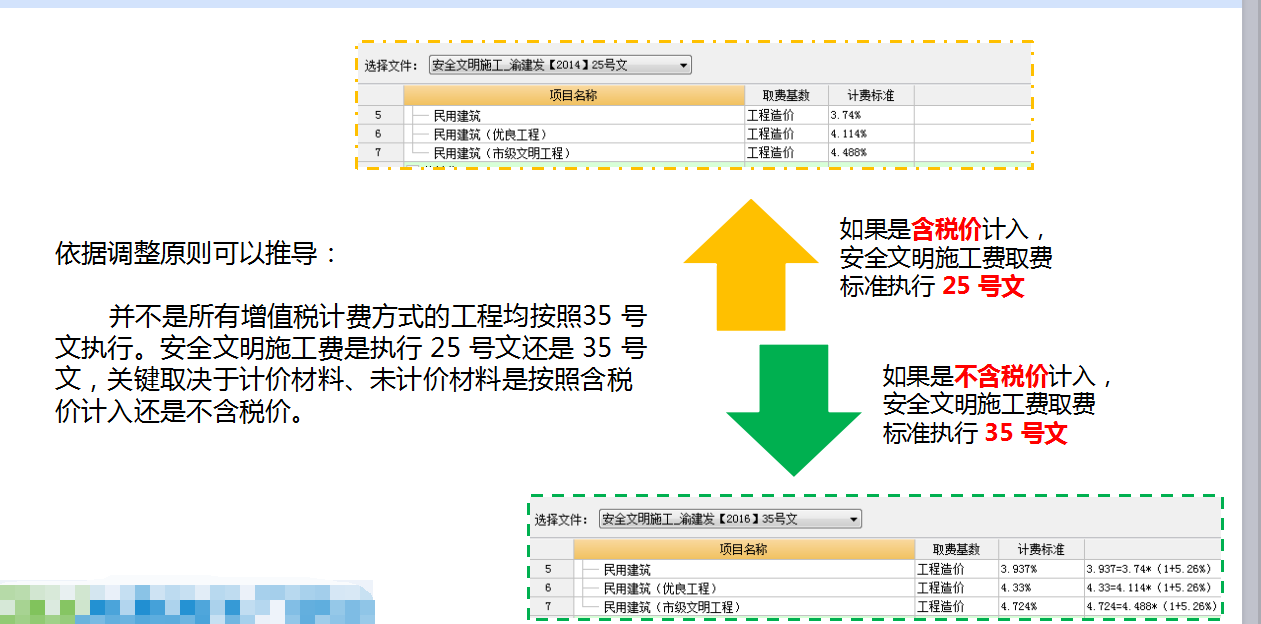Click 项目名称 header in 25号文 table
The height and width of the screenshot is (624, 1261).
click(x=574, y=96)
